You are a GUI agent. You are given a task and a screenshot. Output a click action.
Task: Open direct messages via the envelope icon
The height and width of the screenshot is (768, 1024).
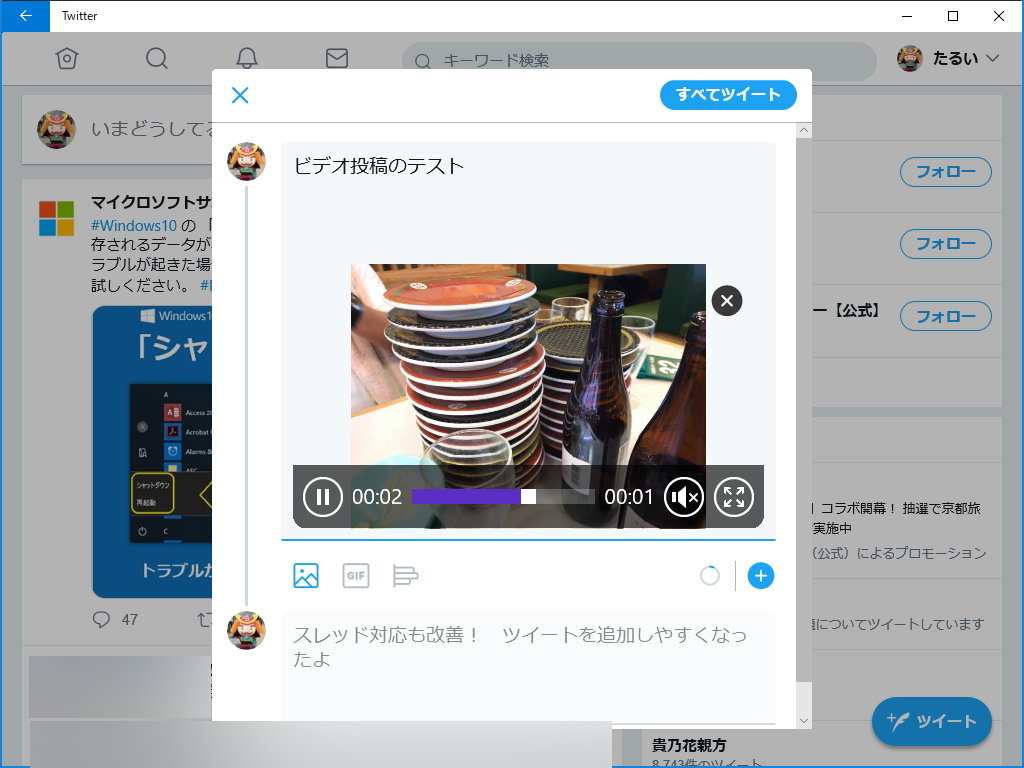336,59
